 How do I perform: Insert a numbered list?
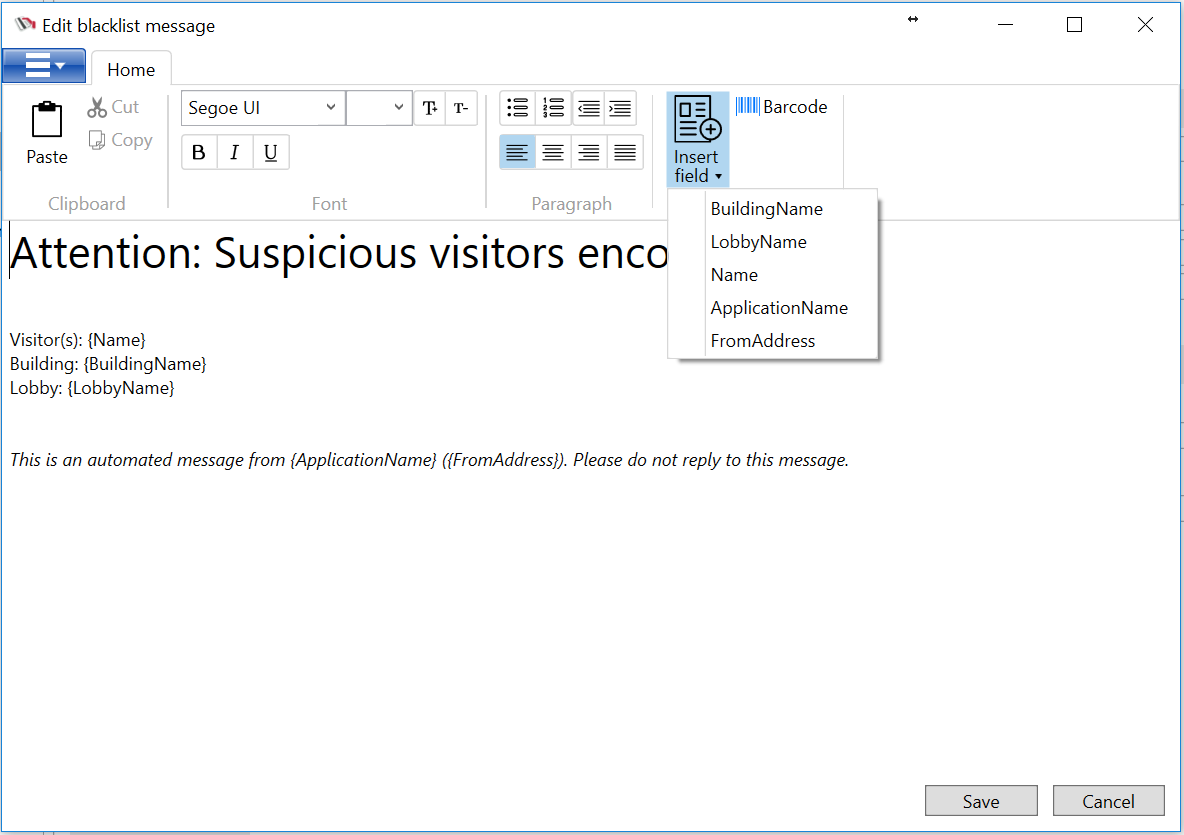tap(553, 108)
